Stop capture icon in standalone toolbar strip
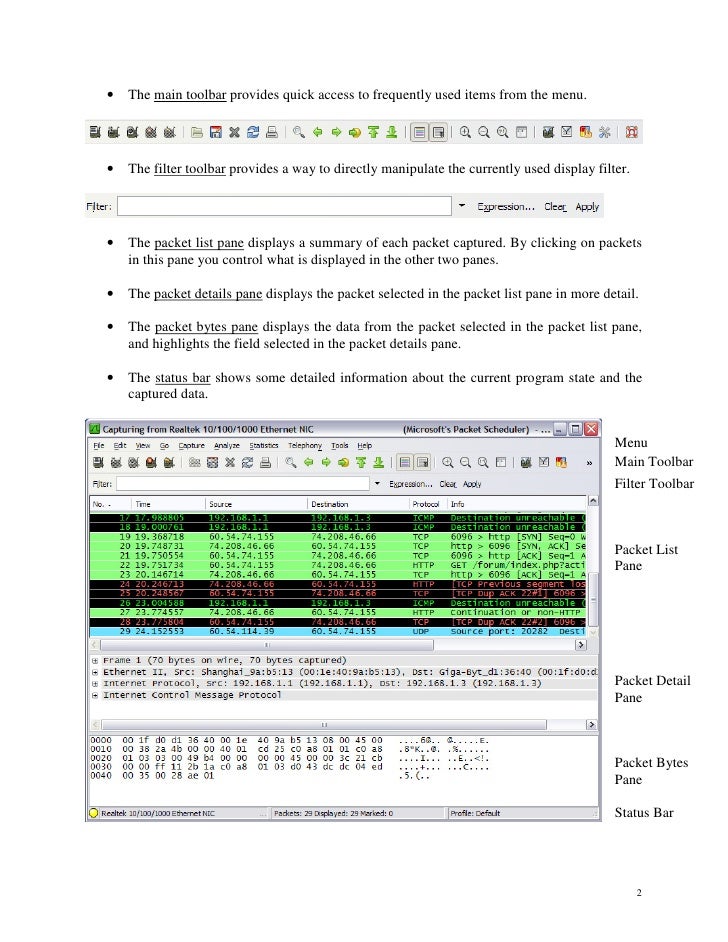The image size is (728, 942). 151,132
